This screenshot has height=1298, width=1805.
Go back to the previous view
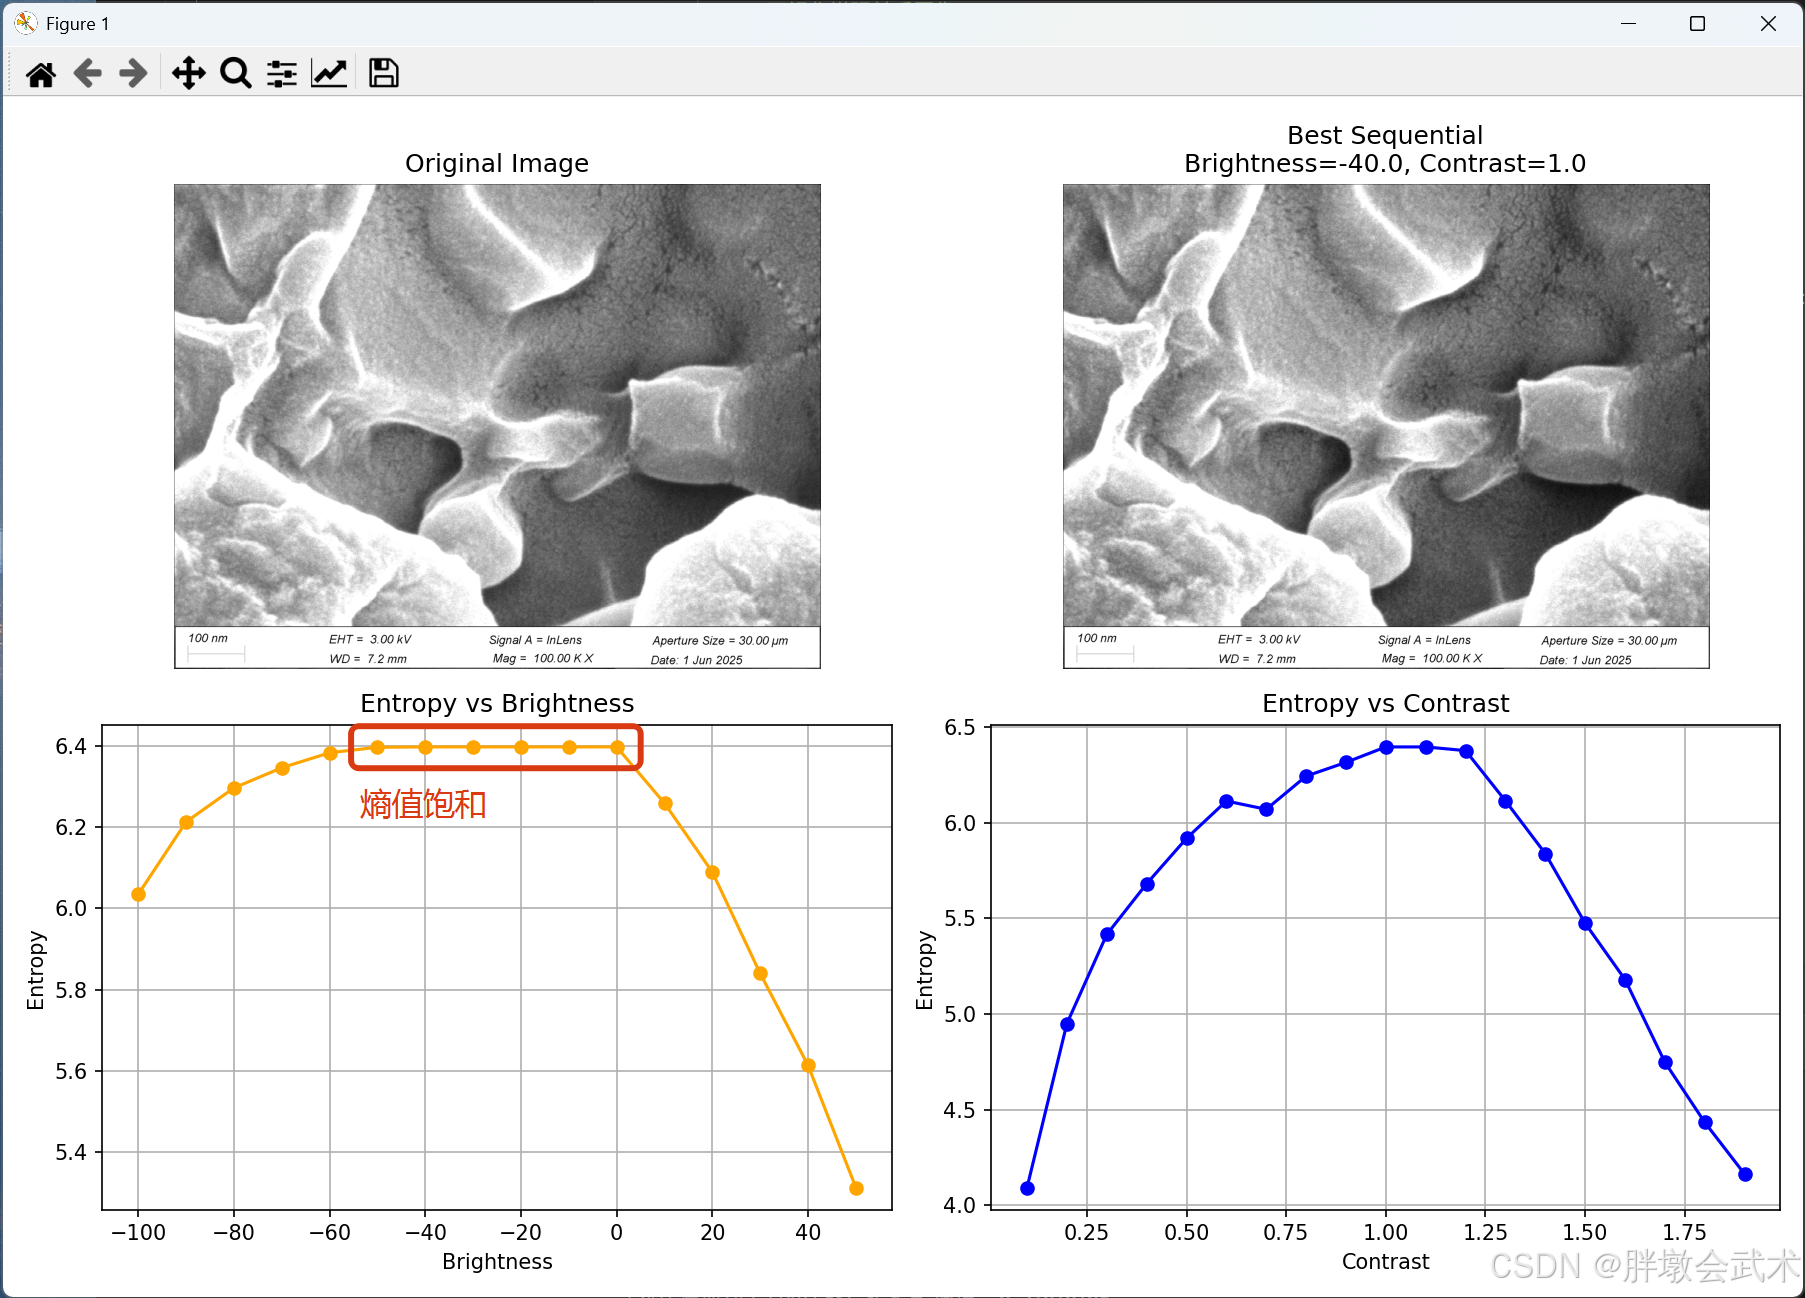88,74
